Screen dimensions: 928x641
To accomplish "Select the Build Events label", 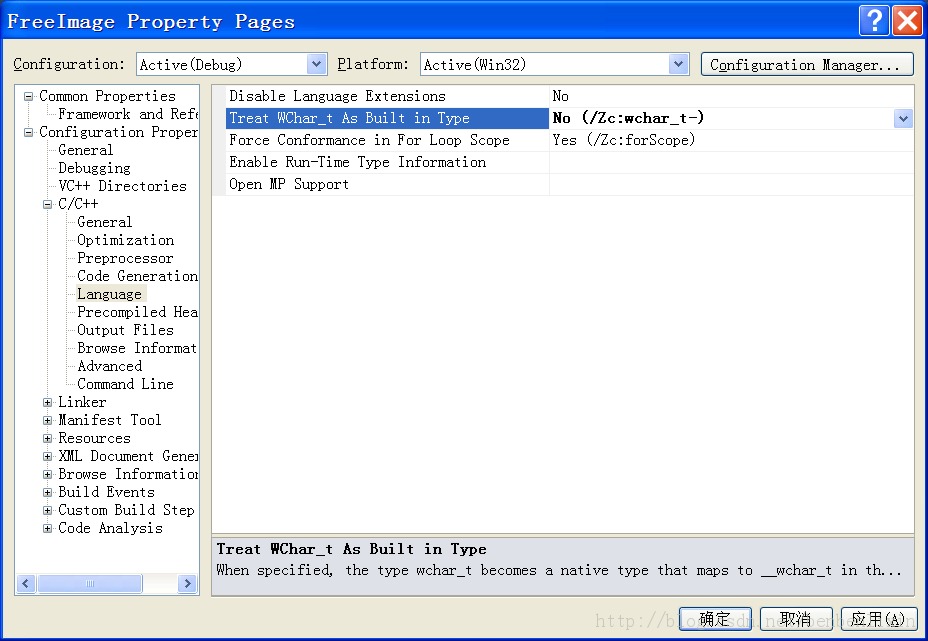I will [x=107, y=492].
